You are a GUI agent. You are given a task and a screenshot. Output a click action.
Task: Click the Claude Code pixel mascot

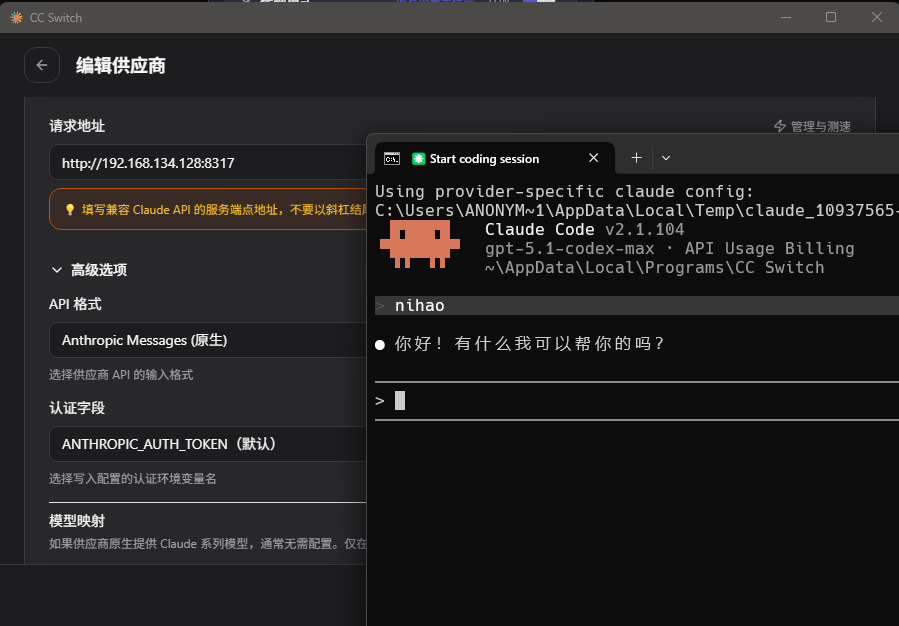(x=420, y=244)
